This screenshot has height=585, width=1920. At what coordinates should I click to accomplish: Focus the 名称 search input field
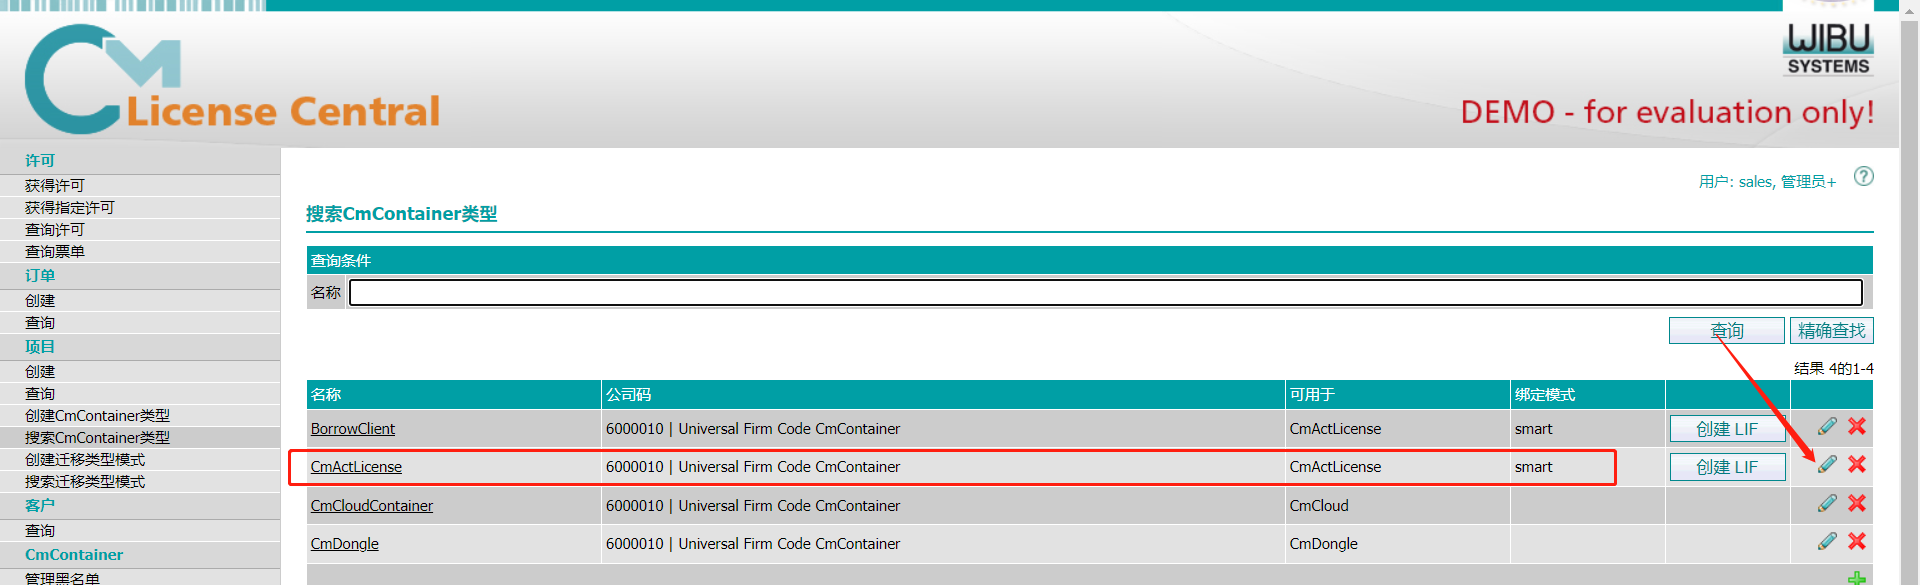[x=1105, y=292]
